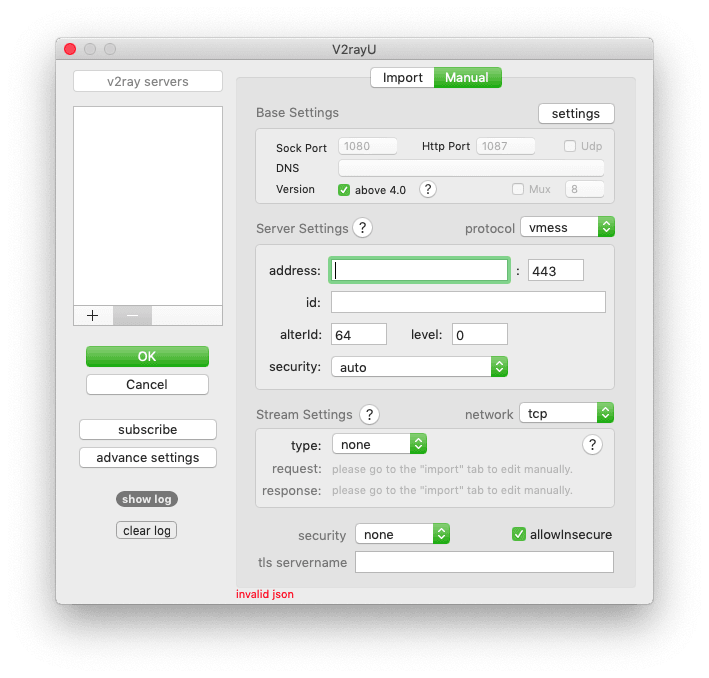Click the Sock Port field showing 1080

(x=368, y=146)
